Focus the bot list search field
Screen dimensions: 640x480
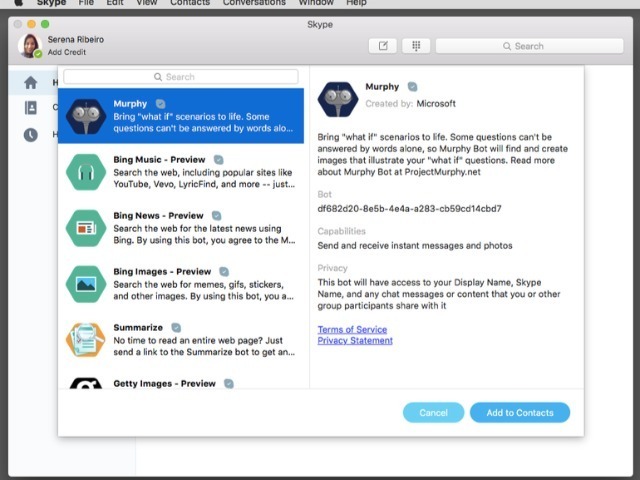tap(181, 77)
